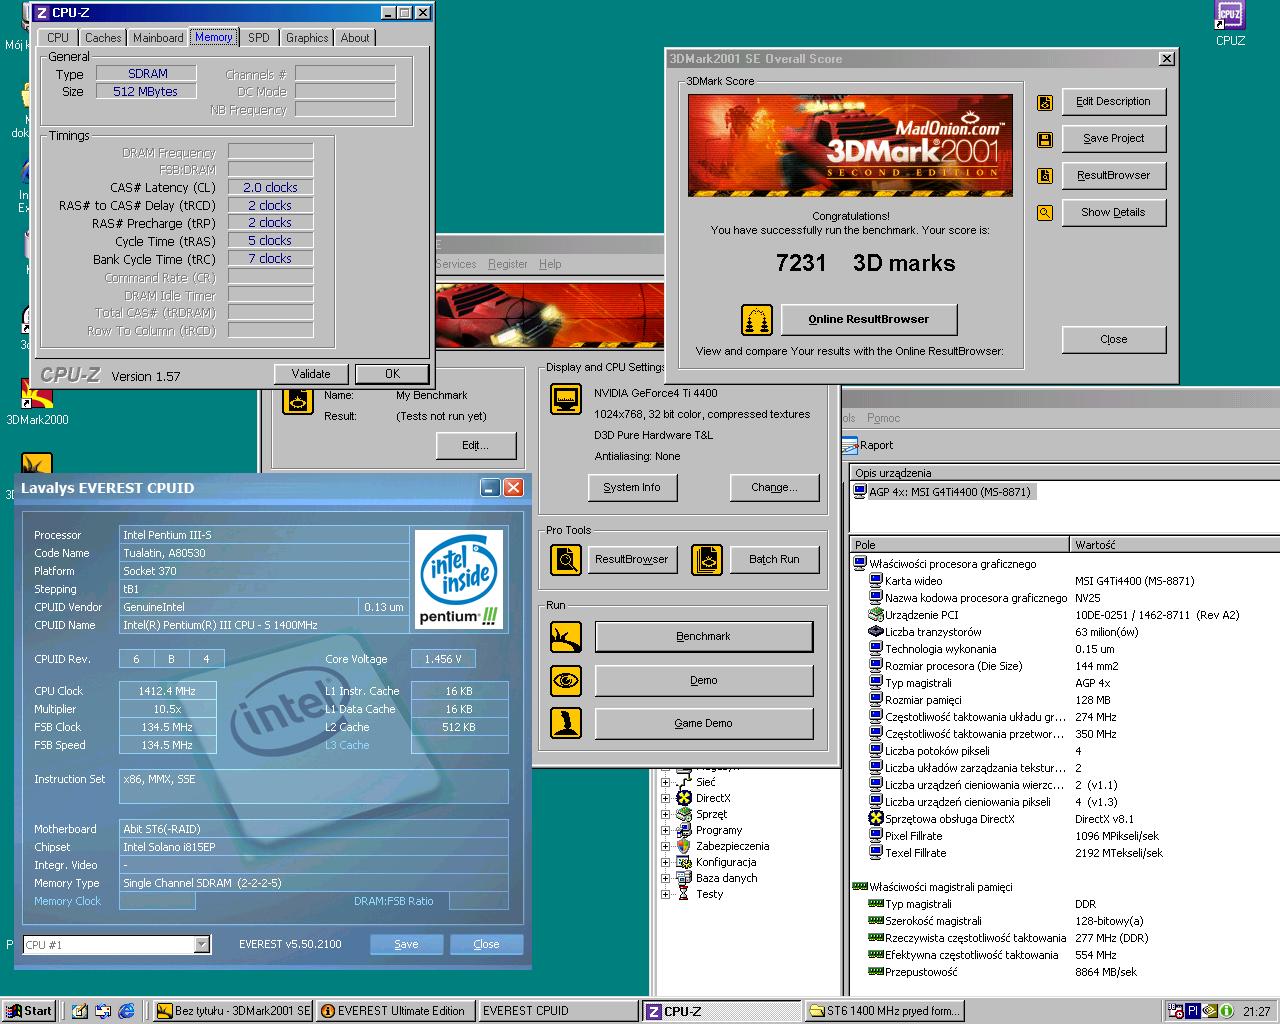Switch to the CPU tab in CPU-Z
Screen dimensions: 1280x1024
[58, 38]
